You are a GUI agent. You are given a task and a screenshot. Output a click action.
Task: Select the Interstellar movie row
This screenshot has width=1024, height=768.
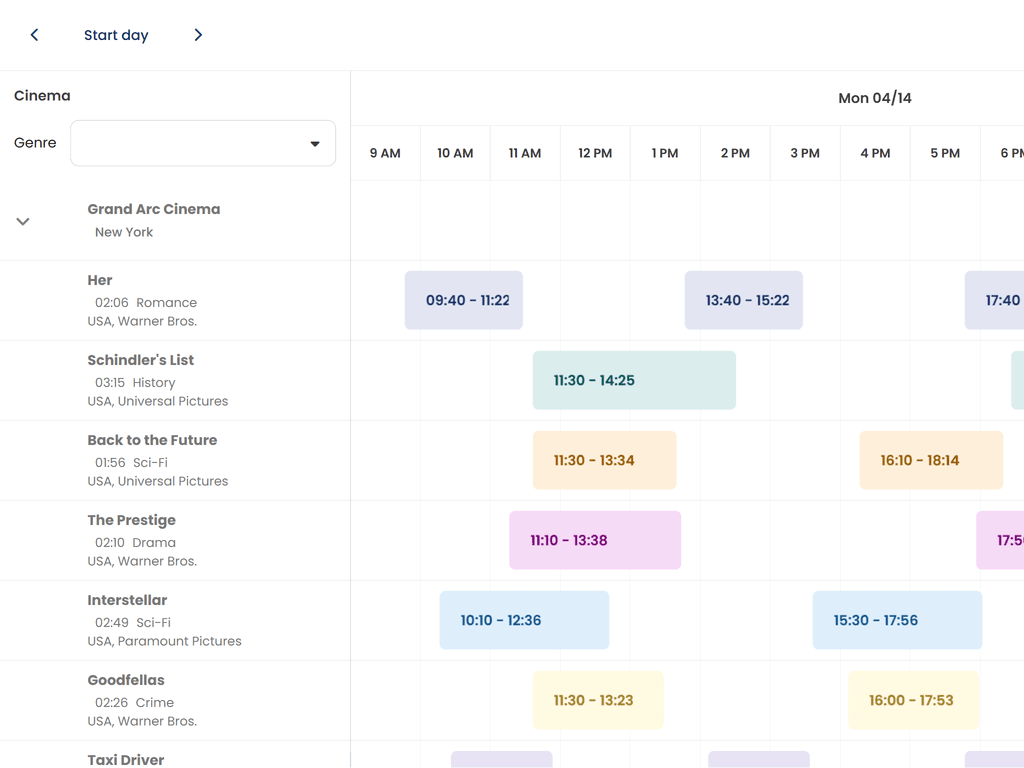pyautogui.click(x=165, y=620)
